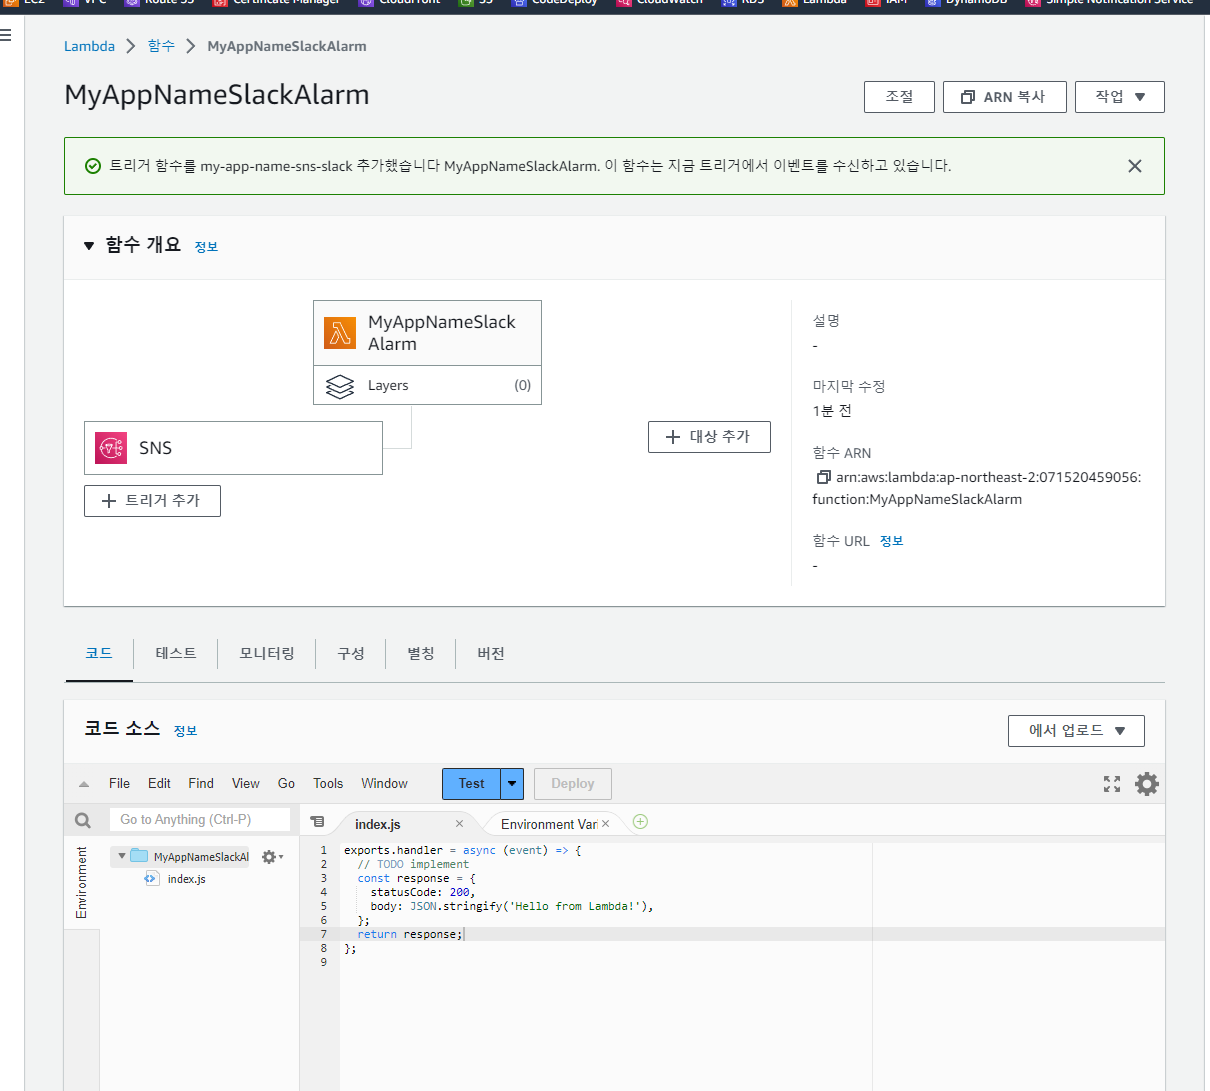Viewport: 1210px width, 1091px height.
Task: Add a new editor tab with plus icon
Action: pyautogui.click(x=641, y=822)
